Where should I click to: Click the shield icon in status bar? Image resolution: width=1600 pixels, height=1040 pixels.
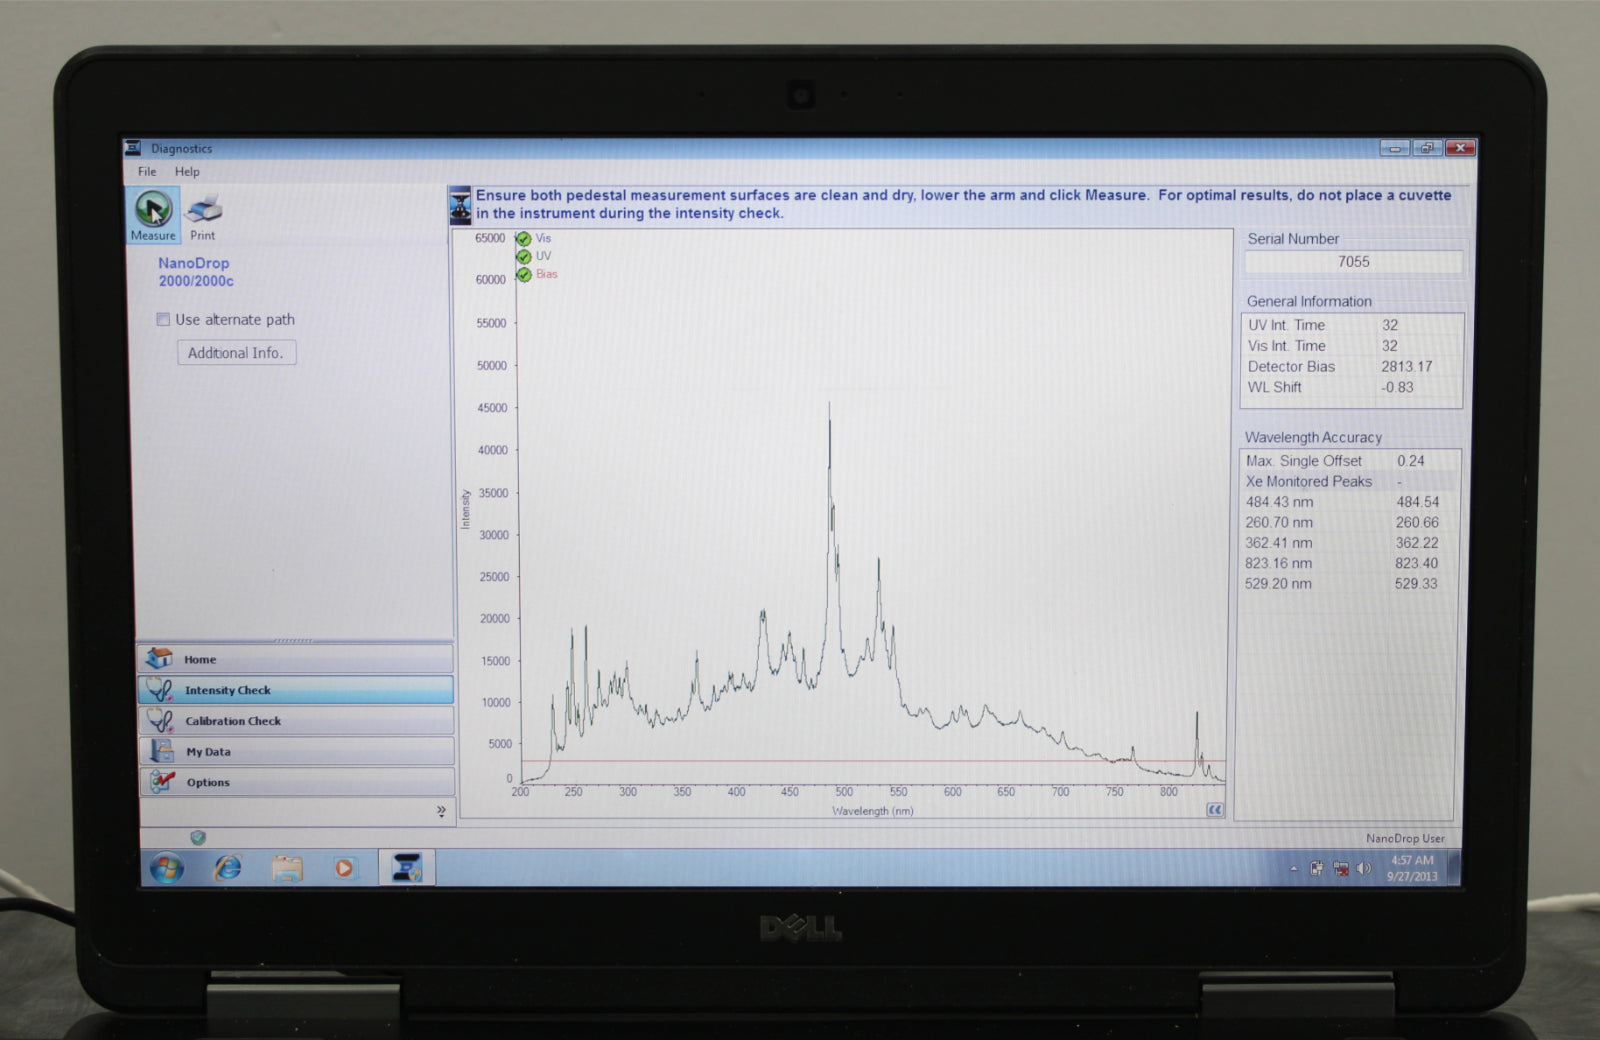[198, 838]
